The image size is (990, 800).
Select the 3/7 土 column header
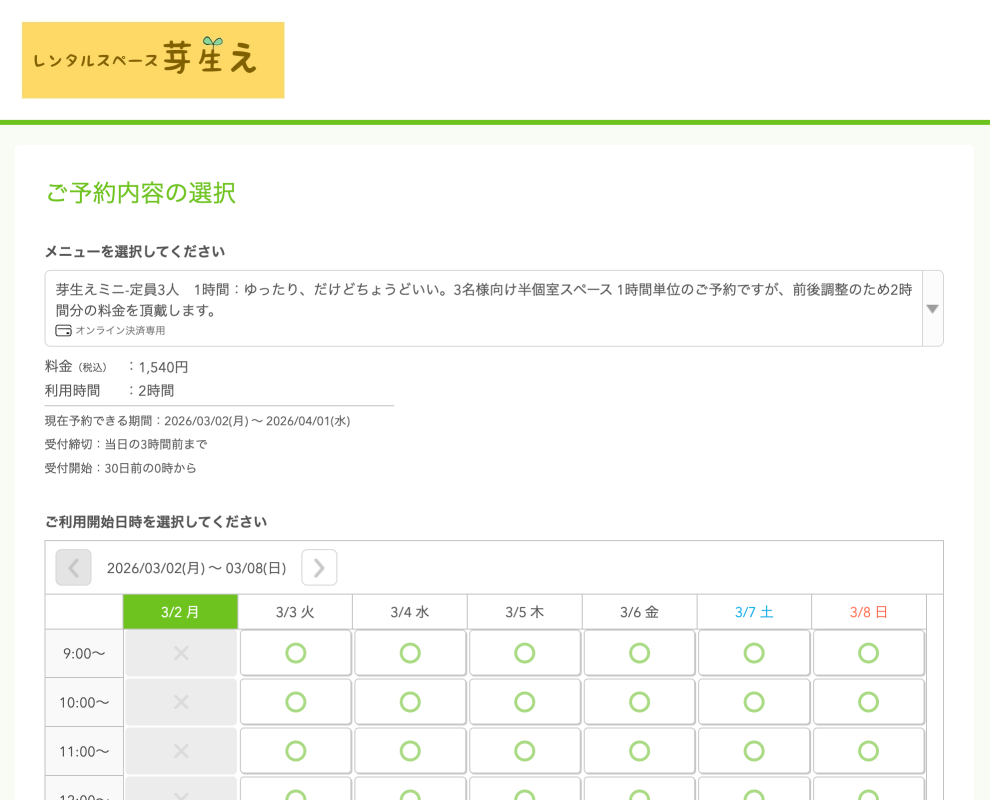coord(754,612)
